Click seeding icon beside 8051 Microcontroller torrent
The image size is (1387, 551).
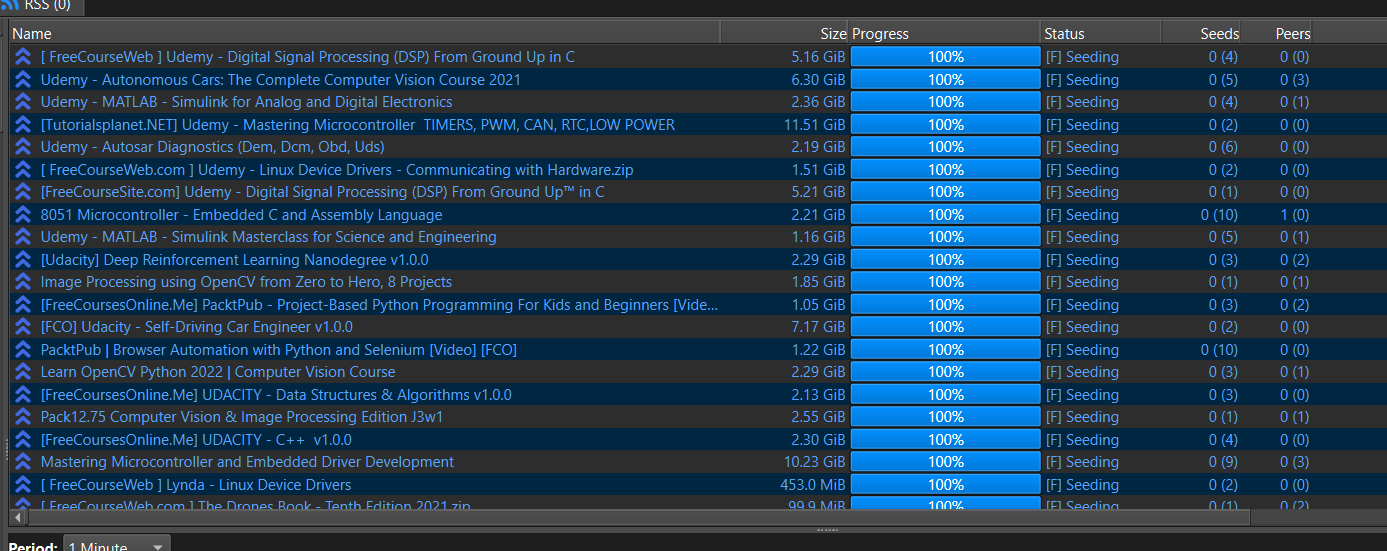pyautogui.click(x=23, y=215)
